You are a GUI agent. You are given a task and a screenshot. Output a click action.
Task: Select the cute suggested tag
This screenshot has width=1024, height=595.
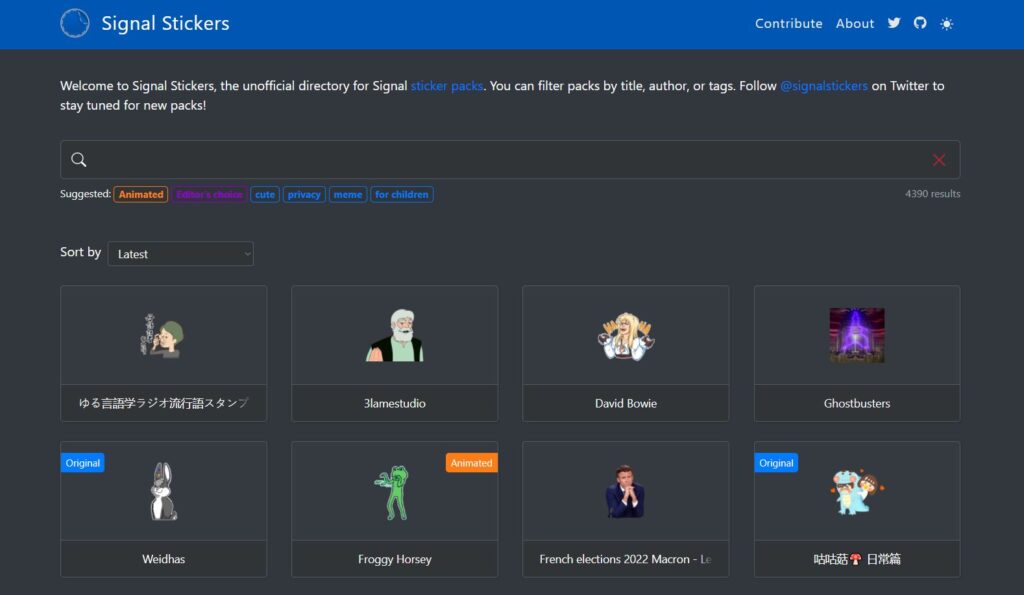(x=265, y=194)
